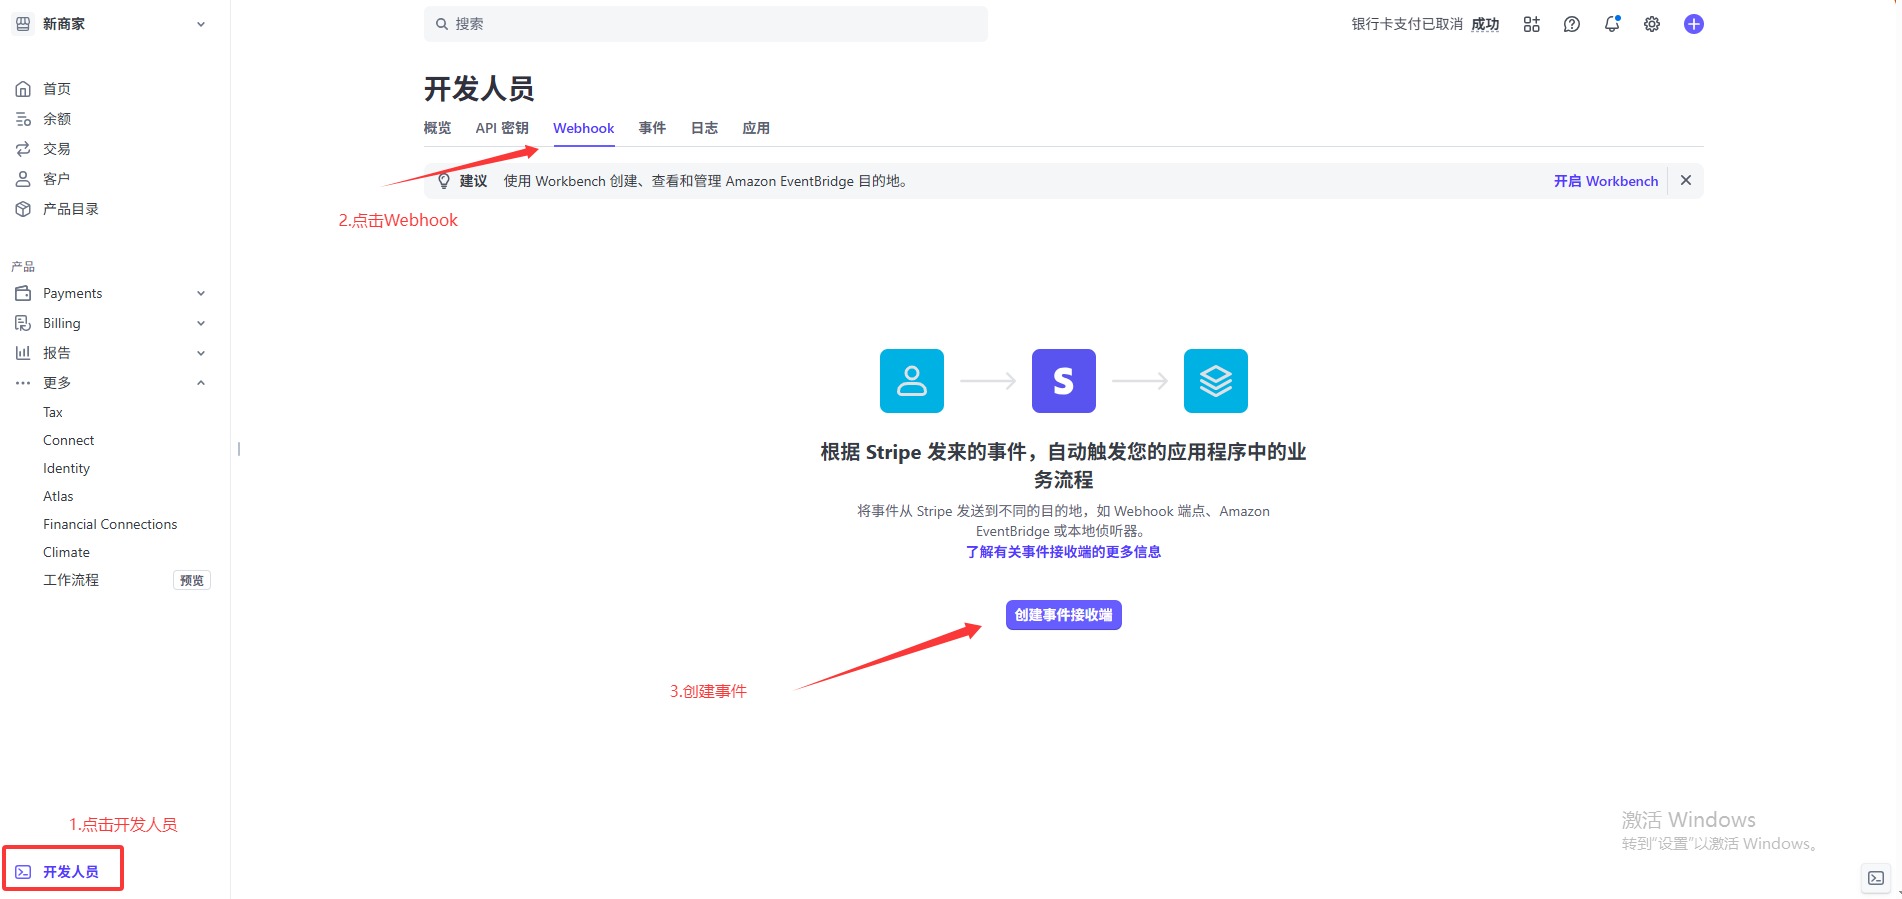Dismiss the Workbench suggestion banner
Viewport: 1902px width, 899px height.
coord(1686,180)
